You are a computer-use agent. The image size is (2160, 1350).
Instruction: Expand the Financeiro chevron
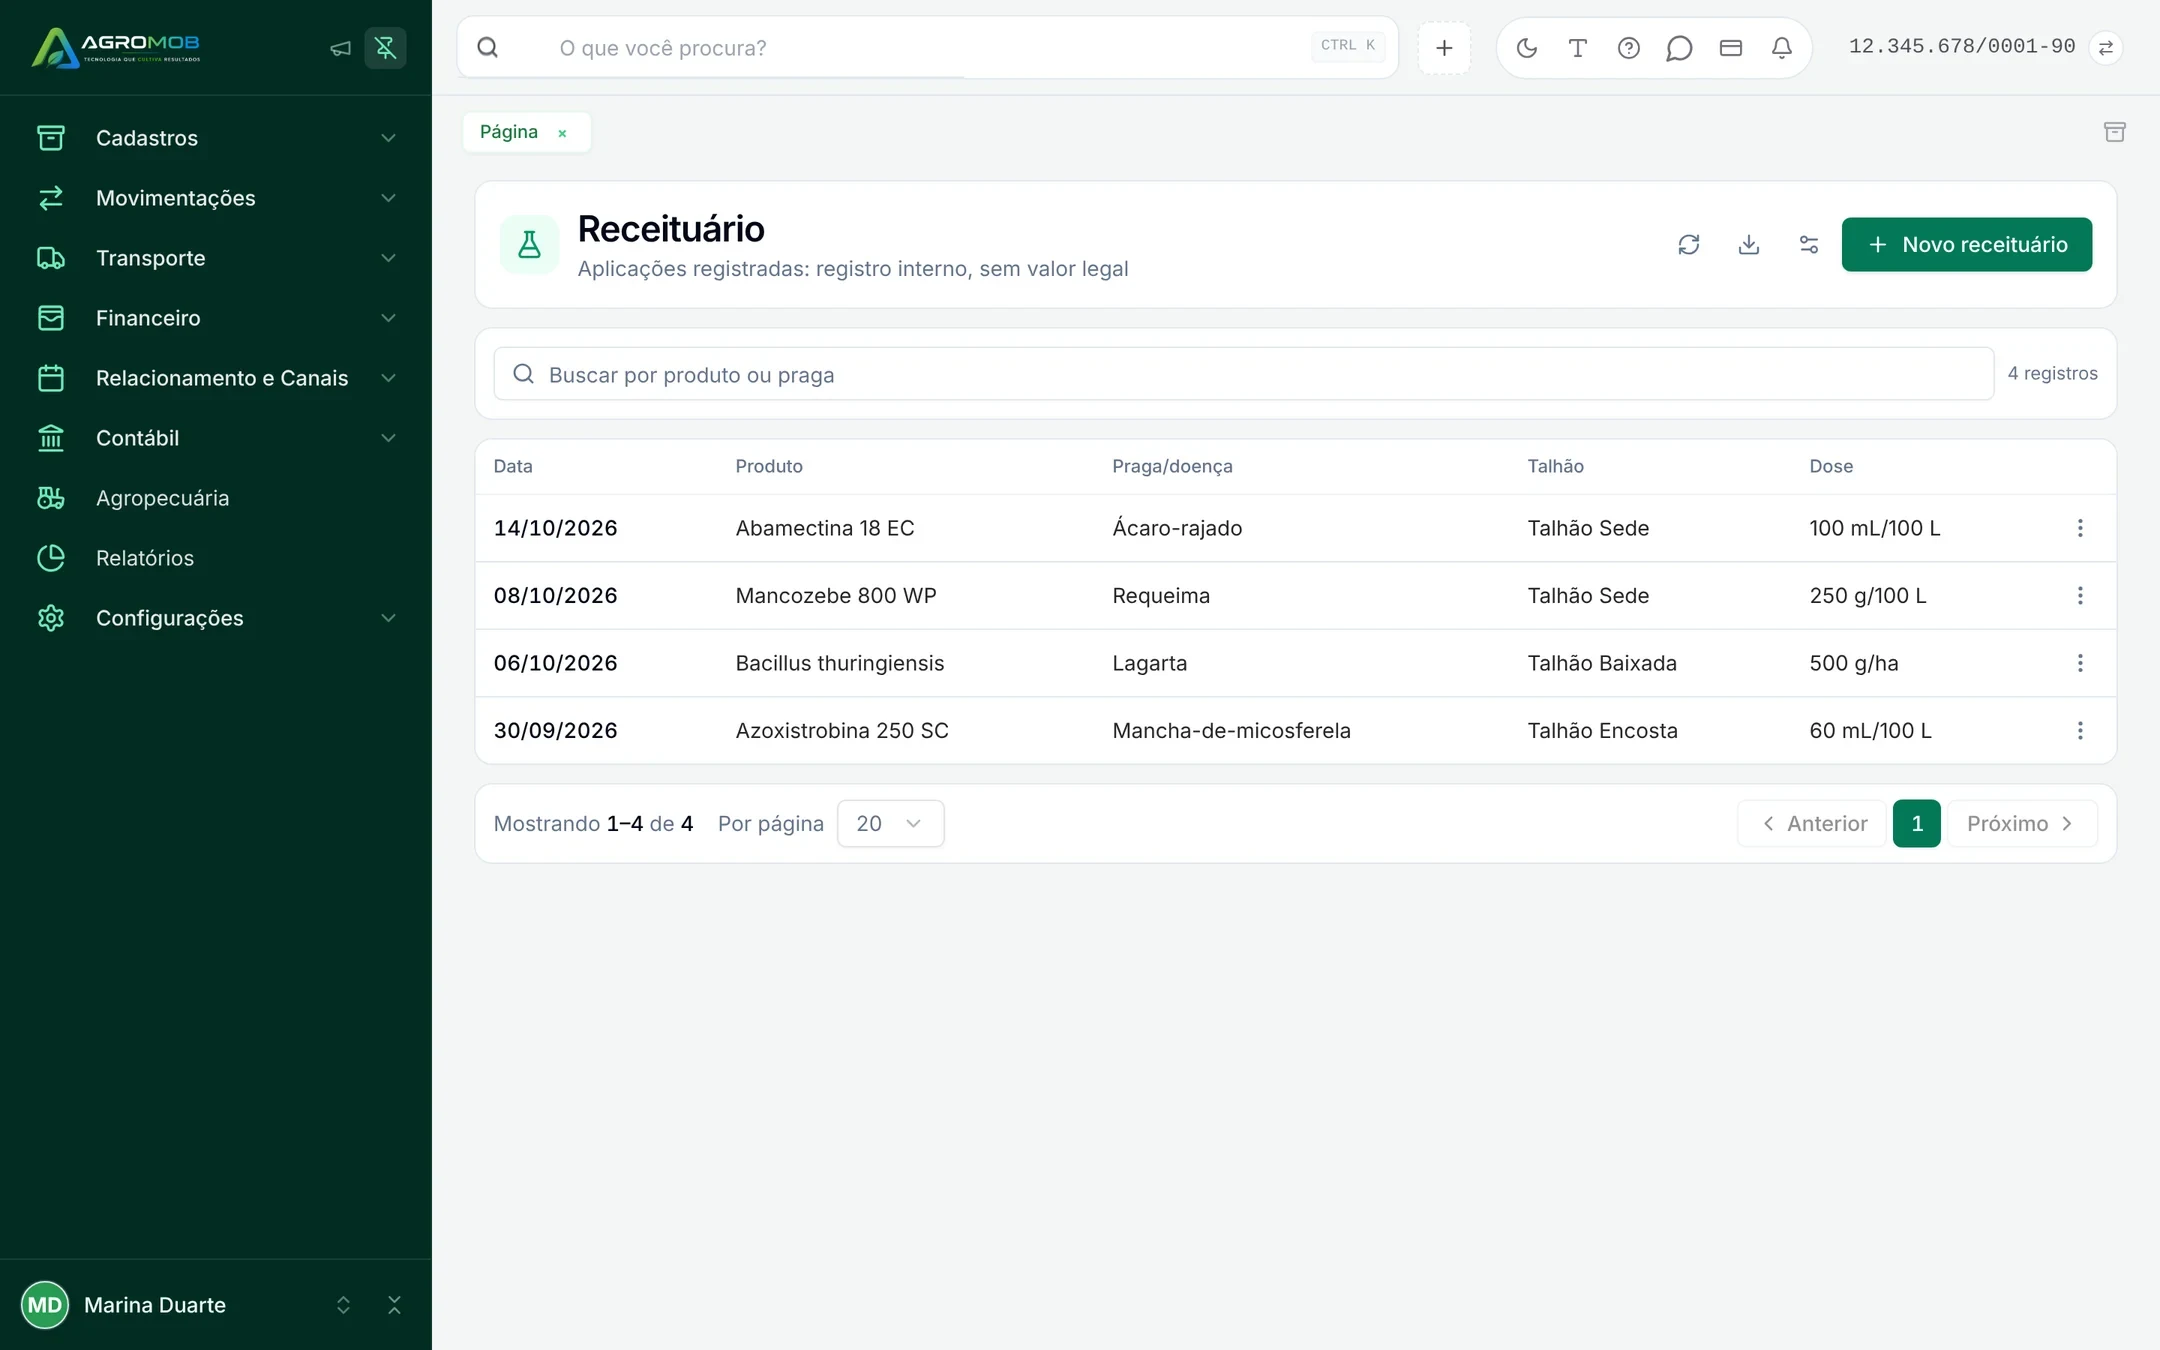[x=388, y=318]
